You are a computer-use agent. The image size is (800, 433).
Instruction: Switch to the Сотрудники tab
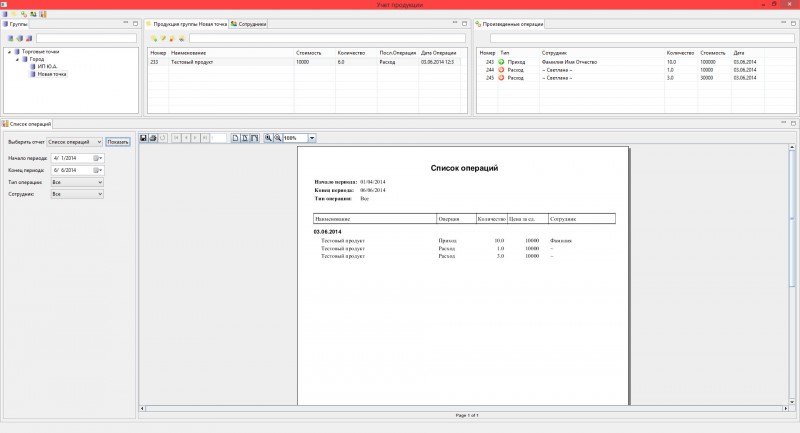click(x=248, y=24)
